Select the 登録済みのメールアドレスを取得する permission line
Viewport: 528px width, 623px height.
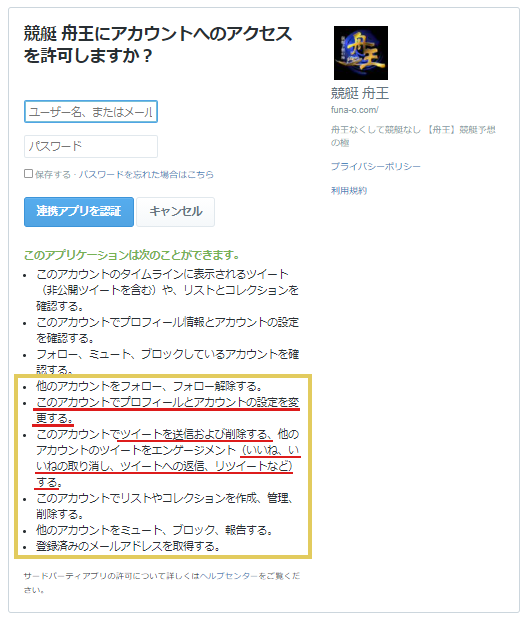(128, 546)
